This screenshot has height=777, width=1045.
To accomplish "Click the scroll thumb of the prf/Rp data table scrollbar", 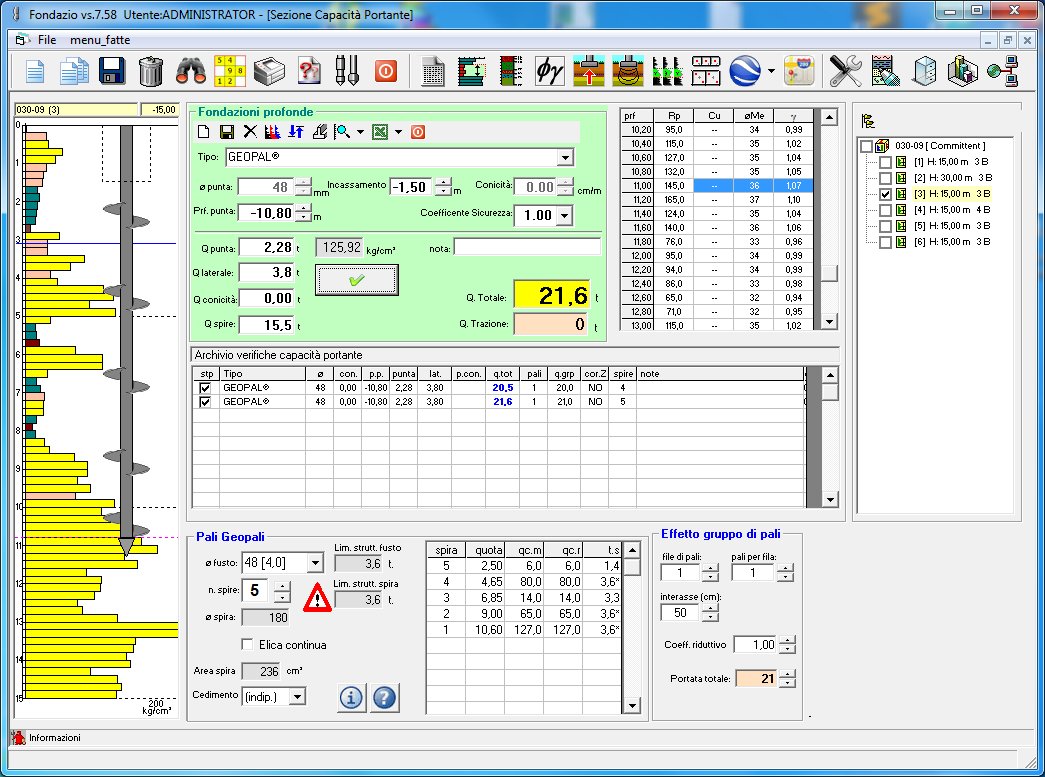I will [828, 273].
